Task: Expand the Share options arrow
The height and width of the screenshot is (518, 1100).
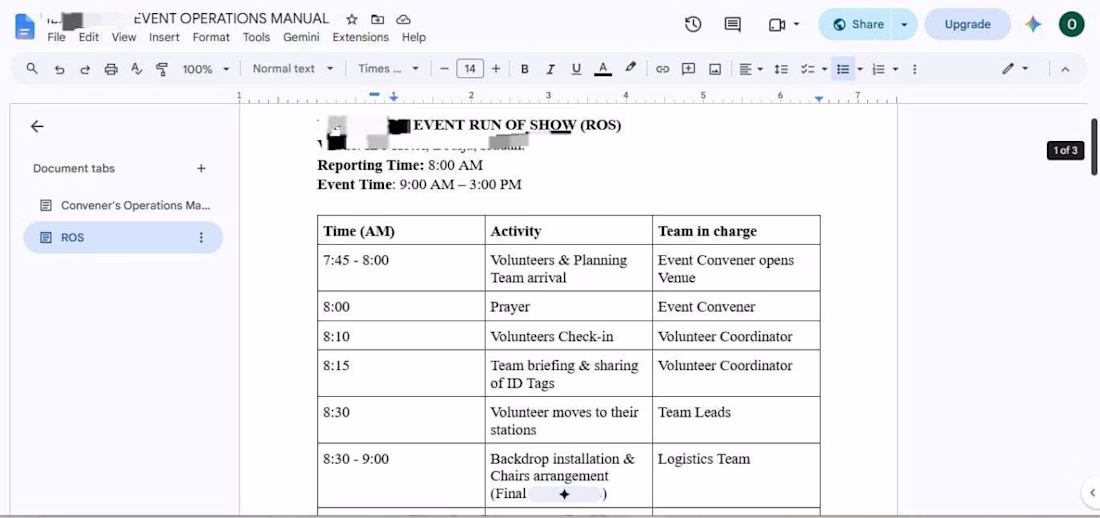Action: pyautogui.click(x=904, y=25)
